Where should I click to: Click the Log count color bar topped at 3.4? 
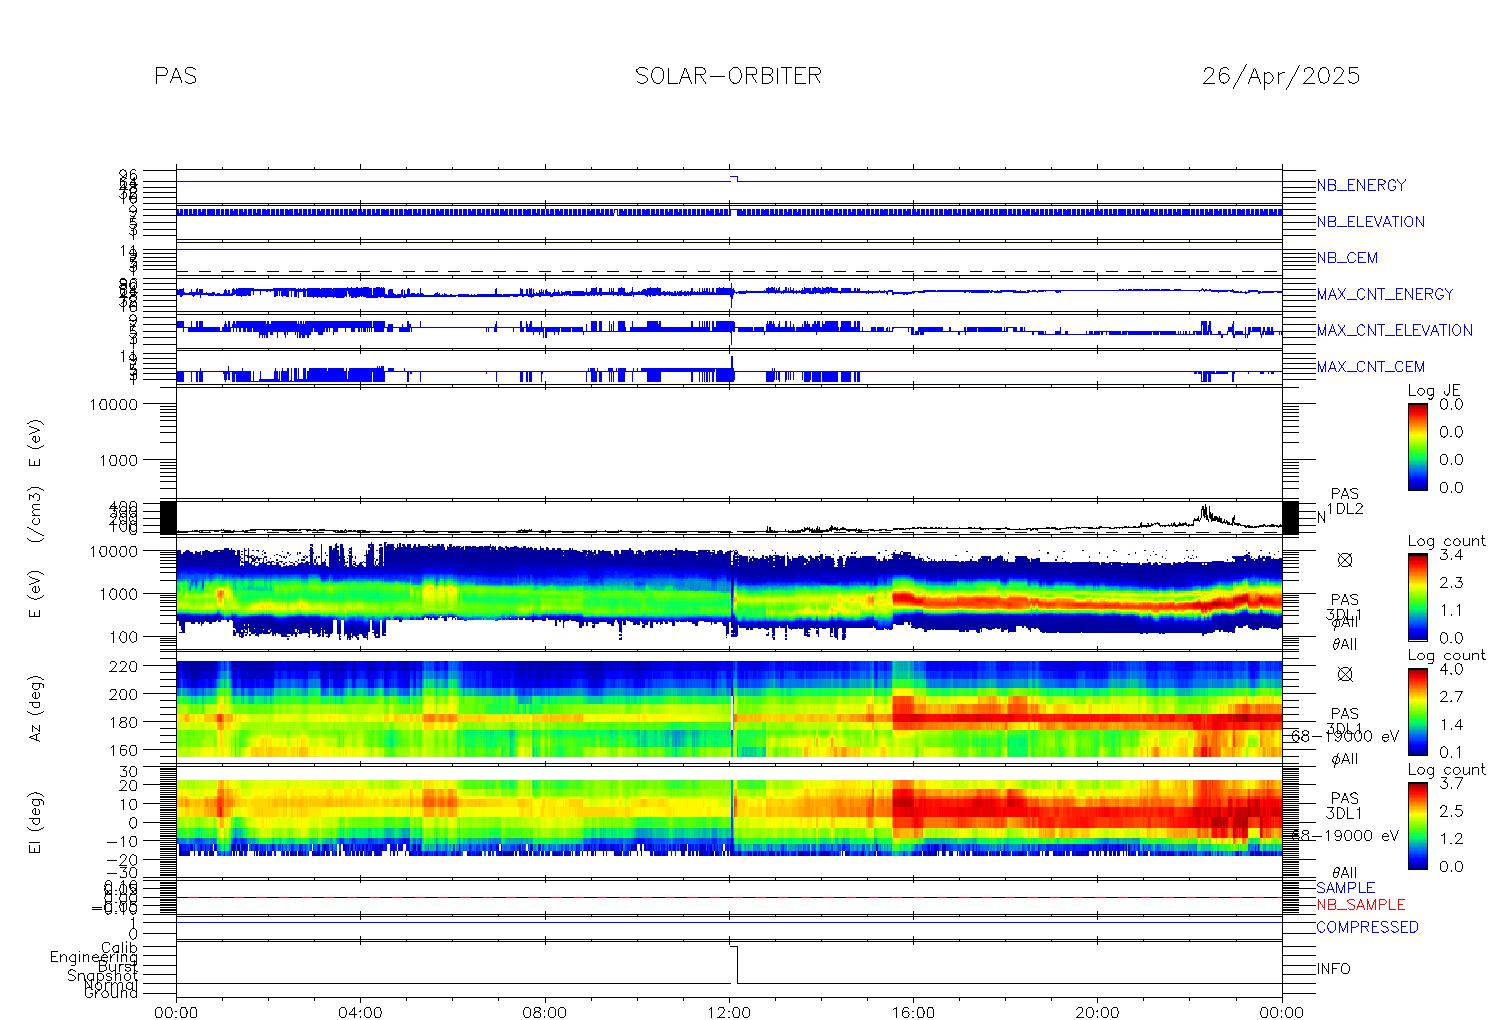(x=1418, y=597)
